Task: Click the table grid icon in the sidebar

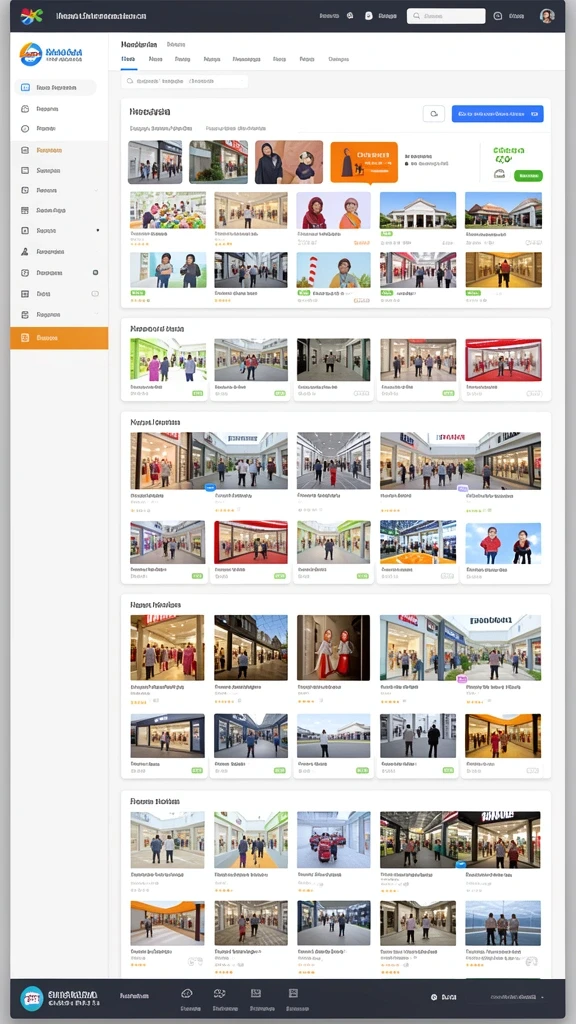Action: tap(25, 210)
